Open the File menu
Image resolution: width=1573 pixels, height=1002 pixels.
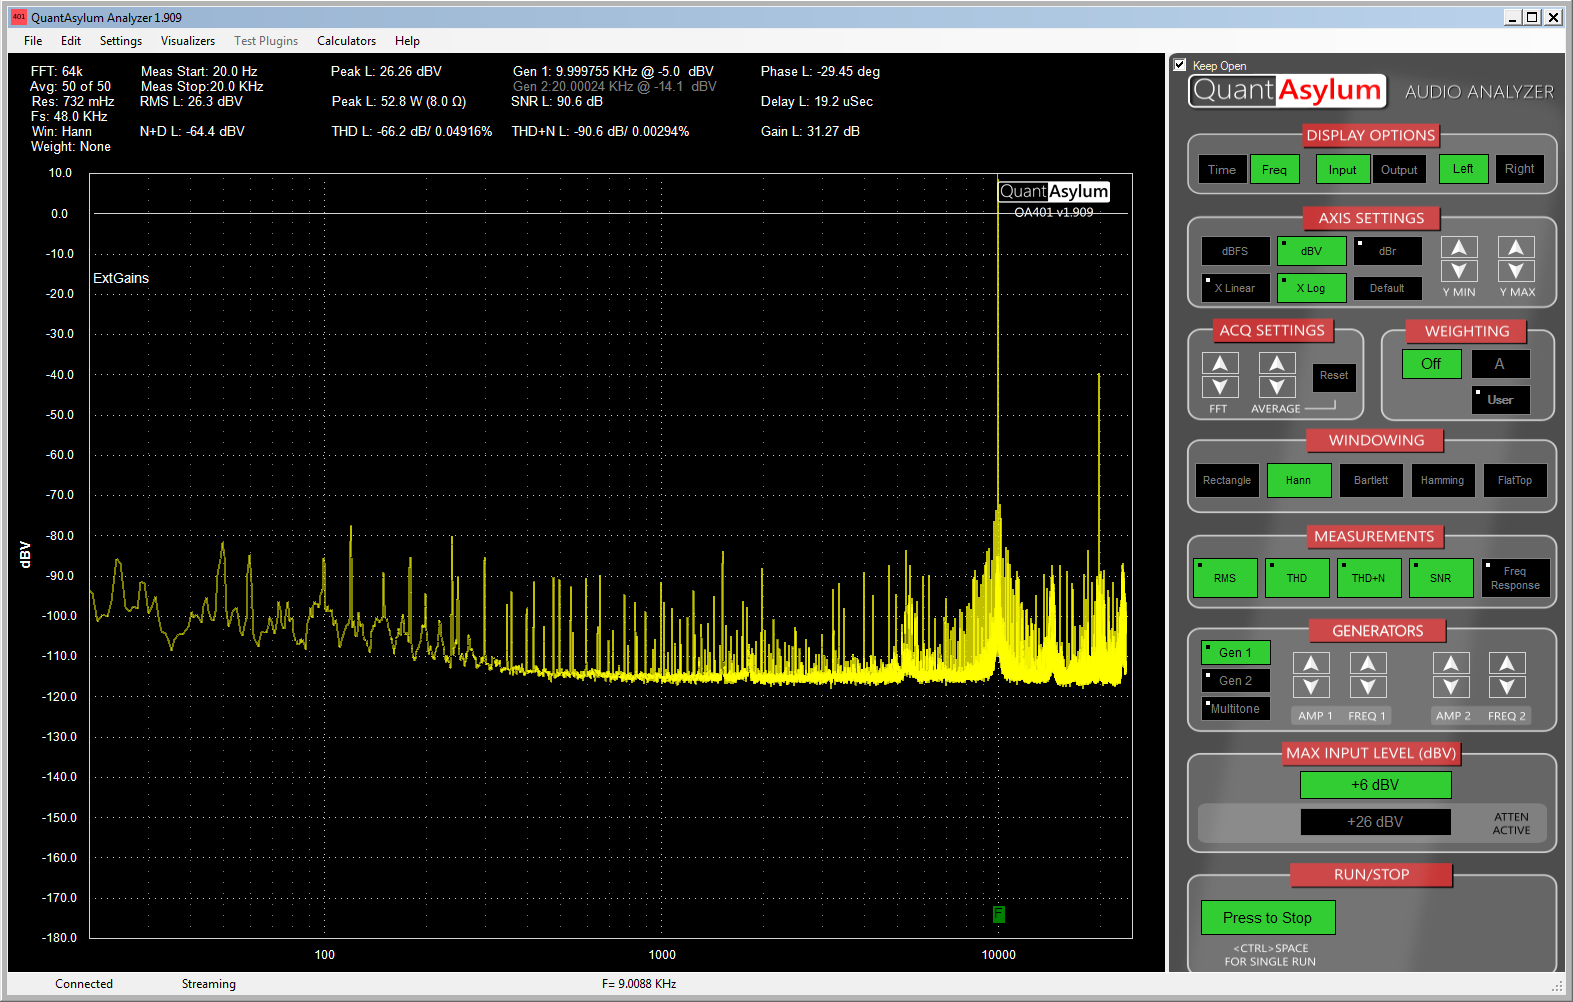pyautogui.click(x=33, y=41)
